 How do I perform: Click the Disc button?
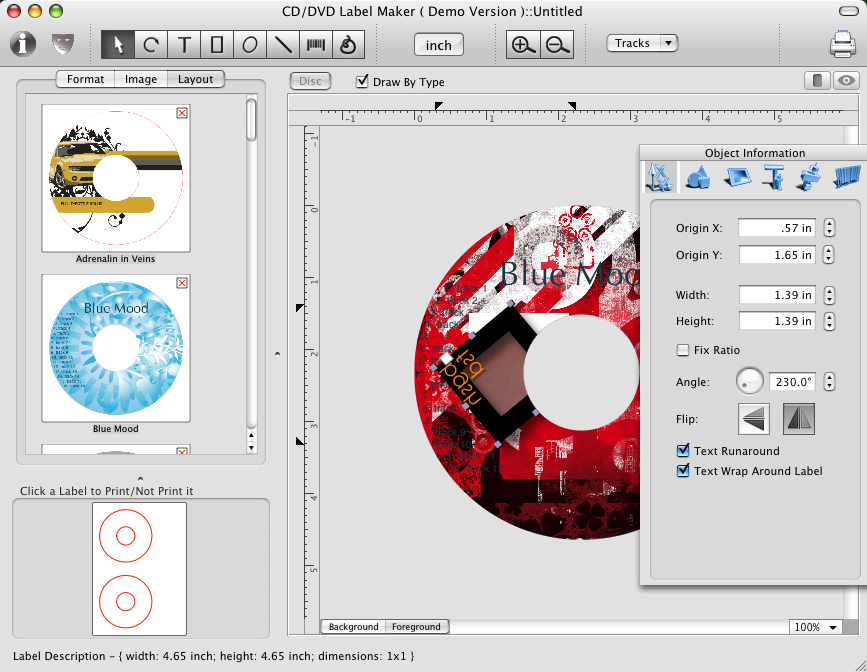pyautogui.click(x=310, y=81)
